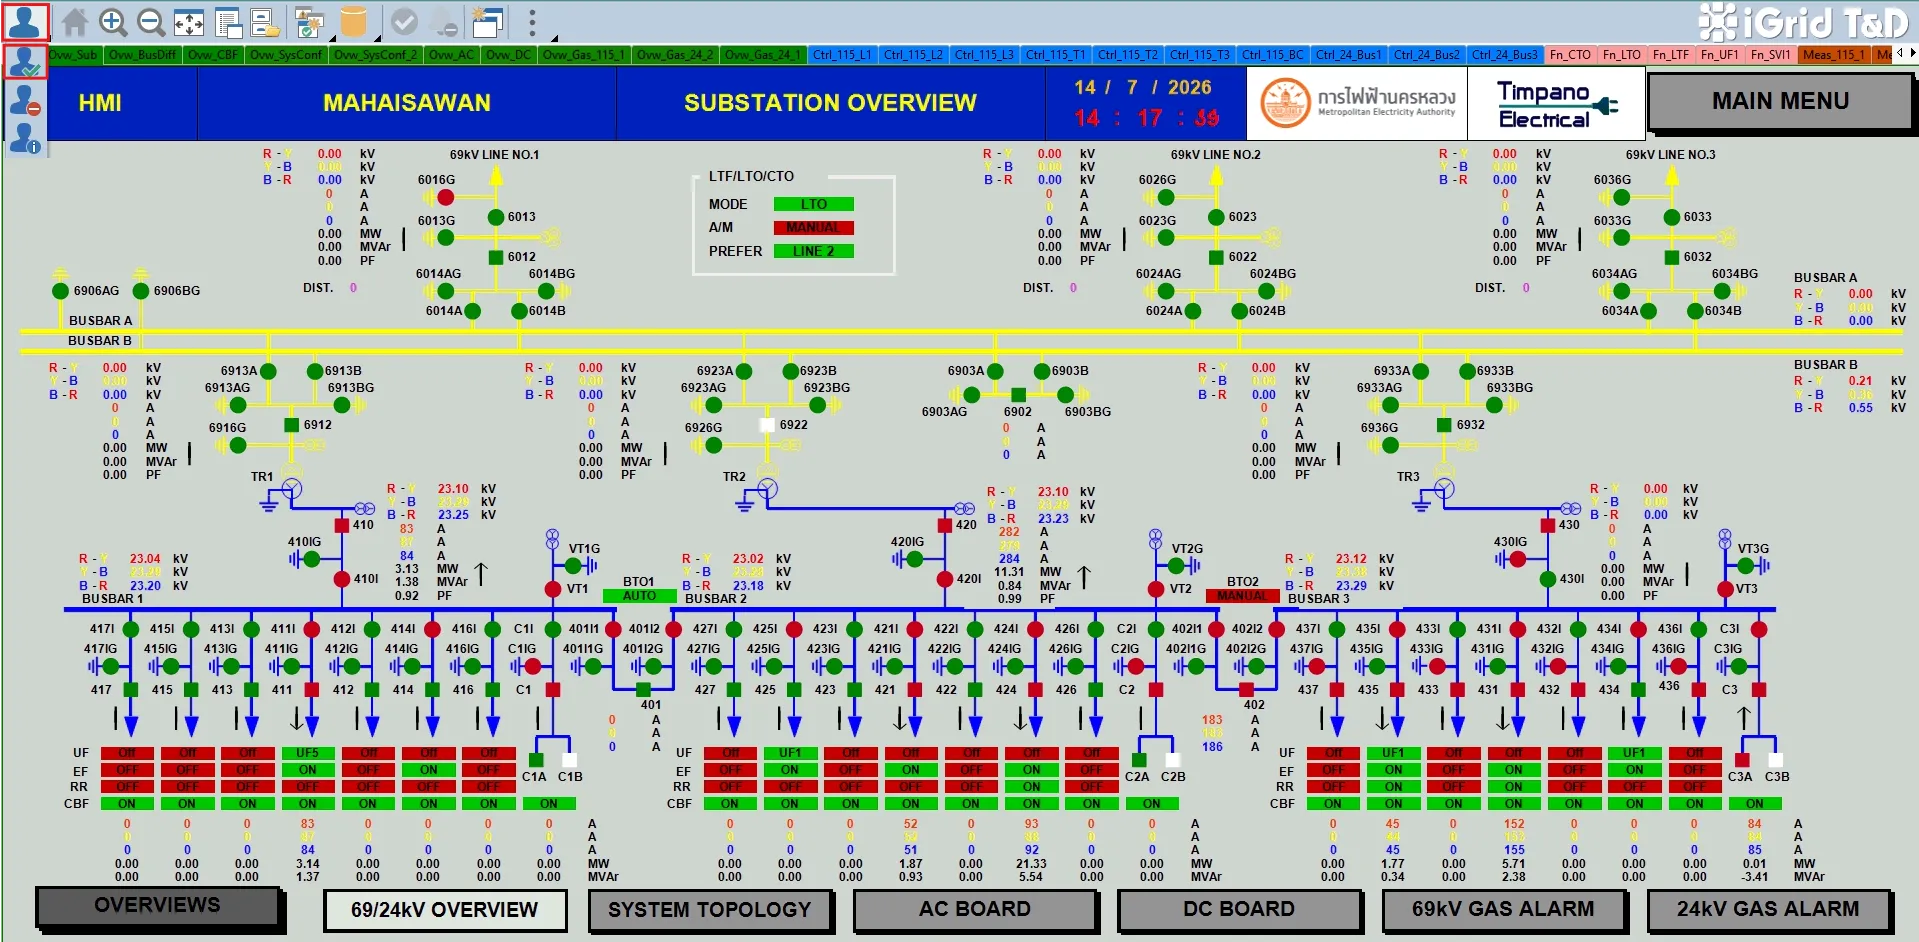
Task: Click the user account icon in the toolbar
Action: 25,21
